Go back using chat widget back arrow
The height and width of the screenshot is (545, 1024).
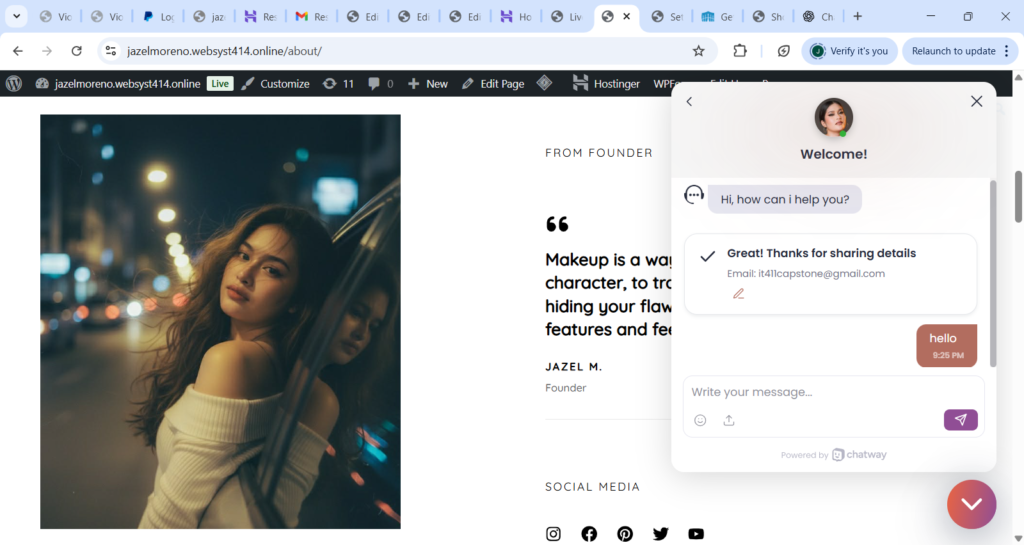tap(689, 101)
